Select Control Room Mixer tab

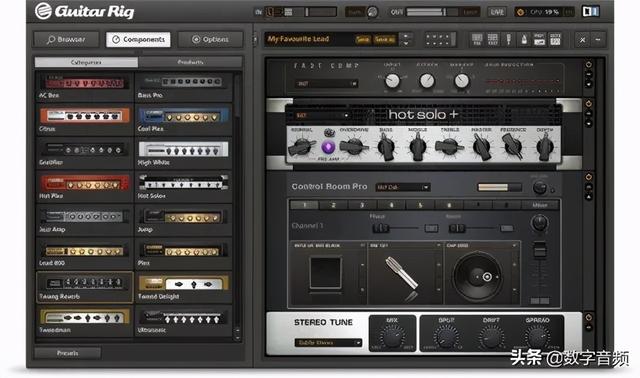click(540, 205)
